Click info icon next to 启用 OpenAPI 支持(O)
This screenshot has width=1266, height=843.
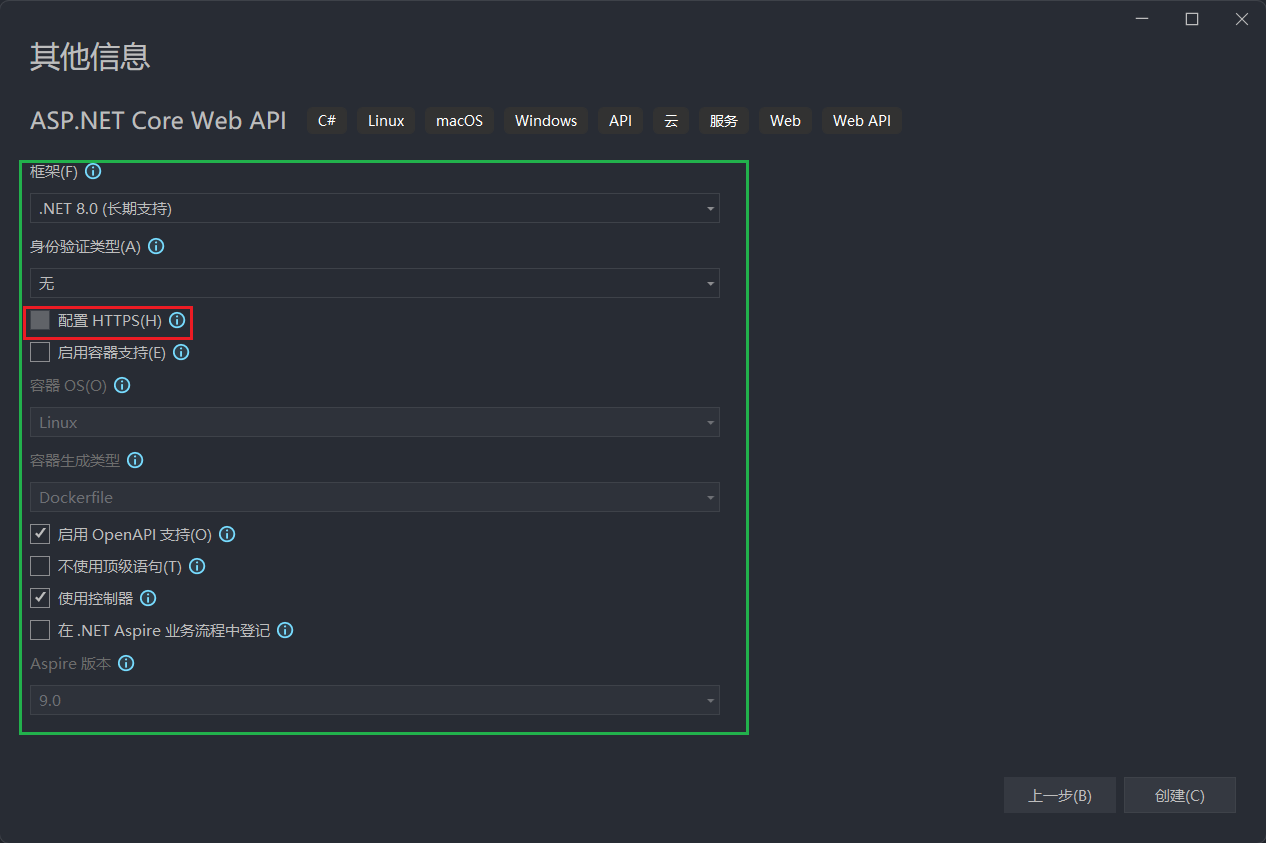[x=227, y=535]
